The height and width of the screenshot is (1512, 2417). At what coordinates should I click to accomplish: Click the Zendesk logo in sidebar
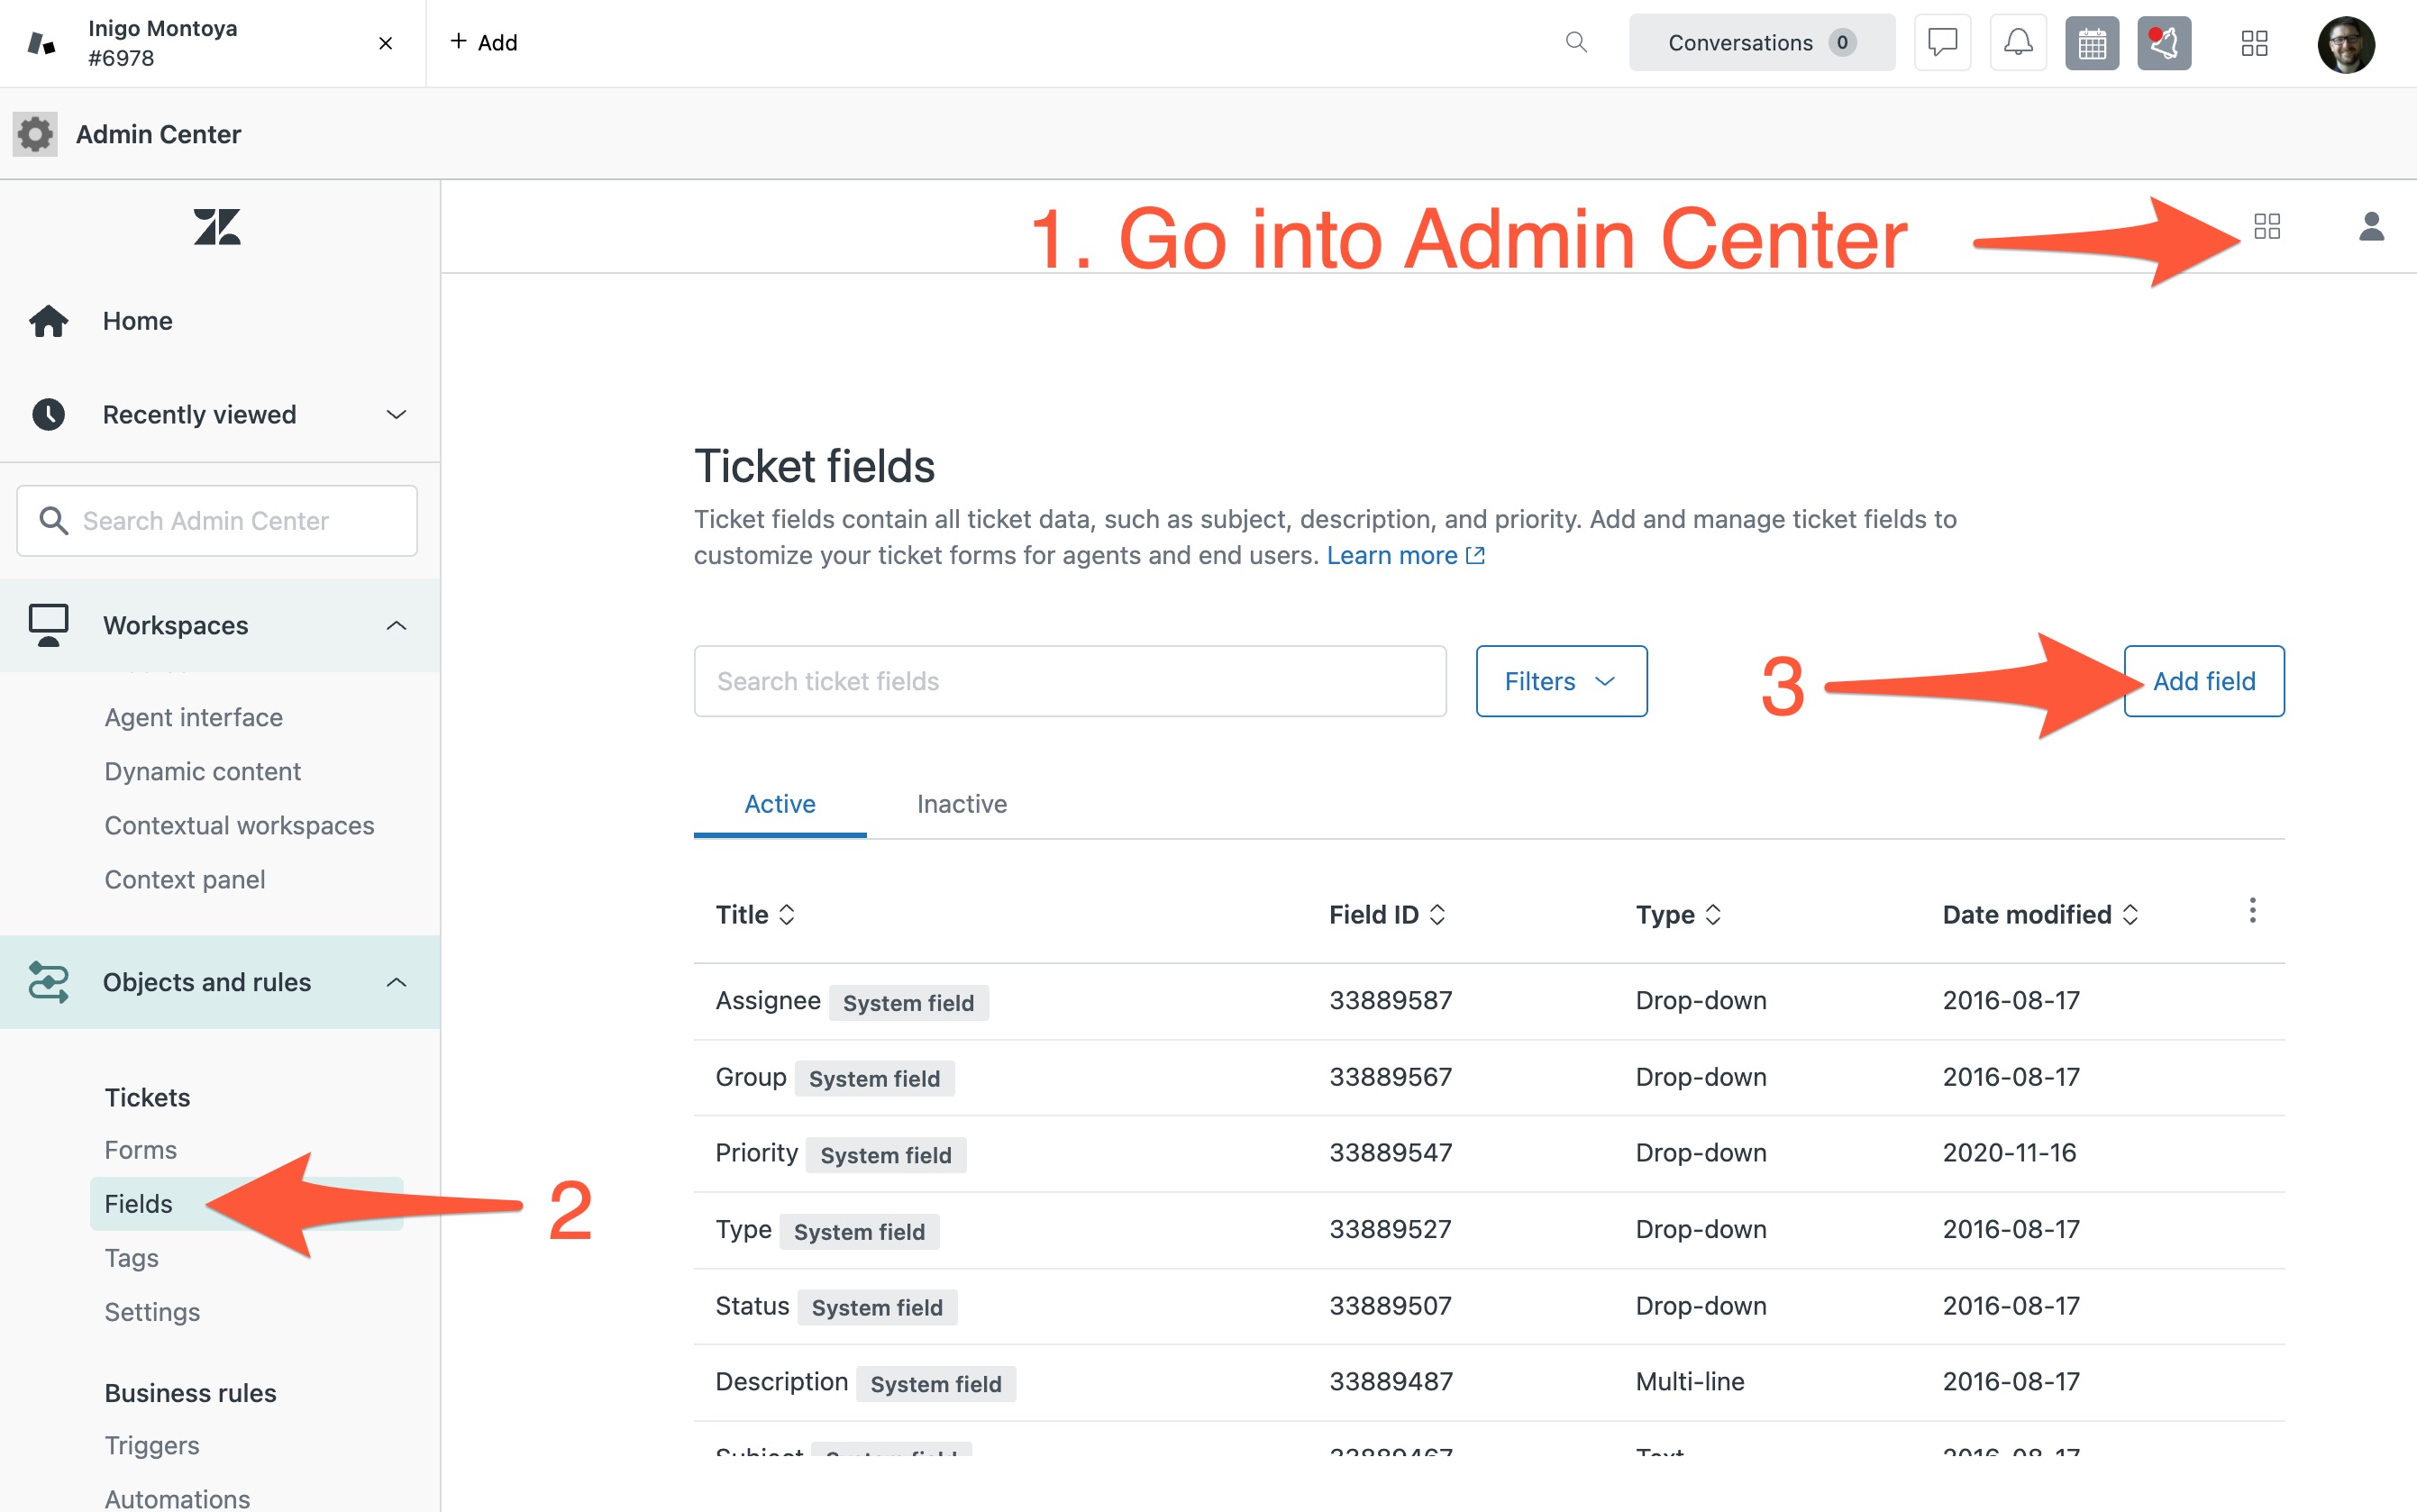(217, 227)
